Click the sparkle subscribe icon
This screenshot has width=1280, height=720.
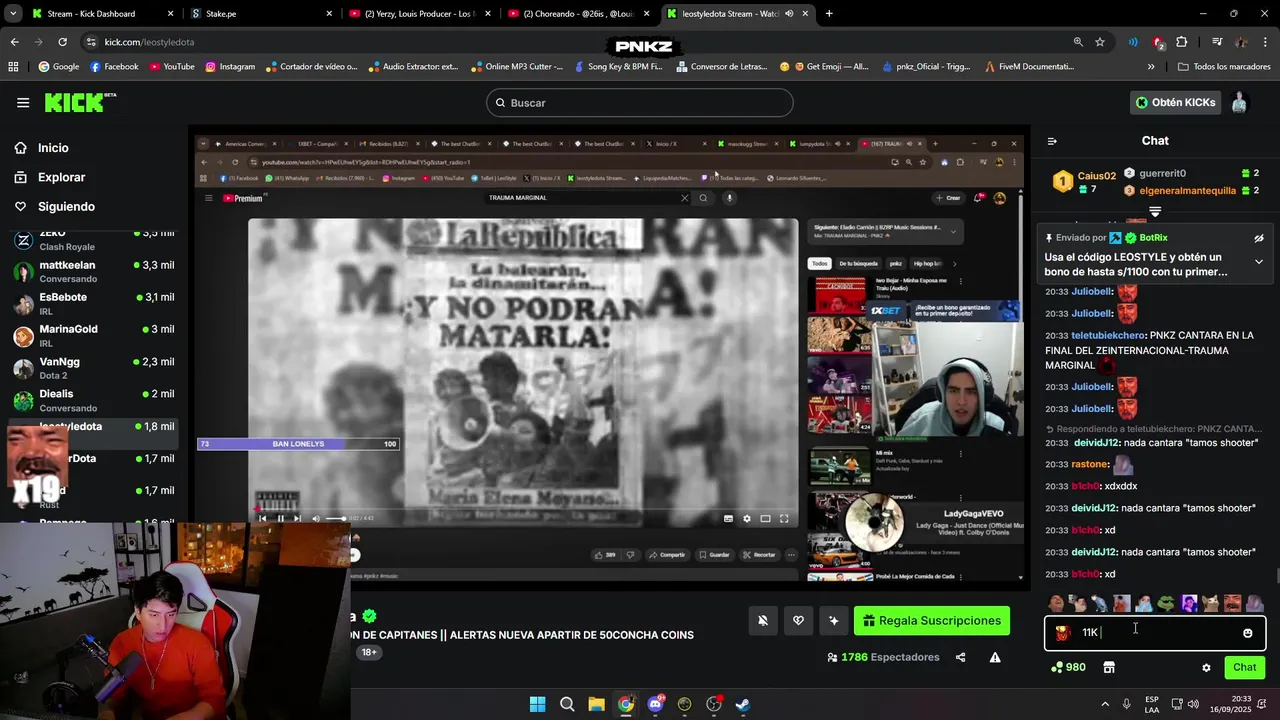click(834, 621)
